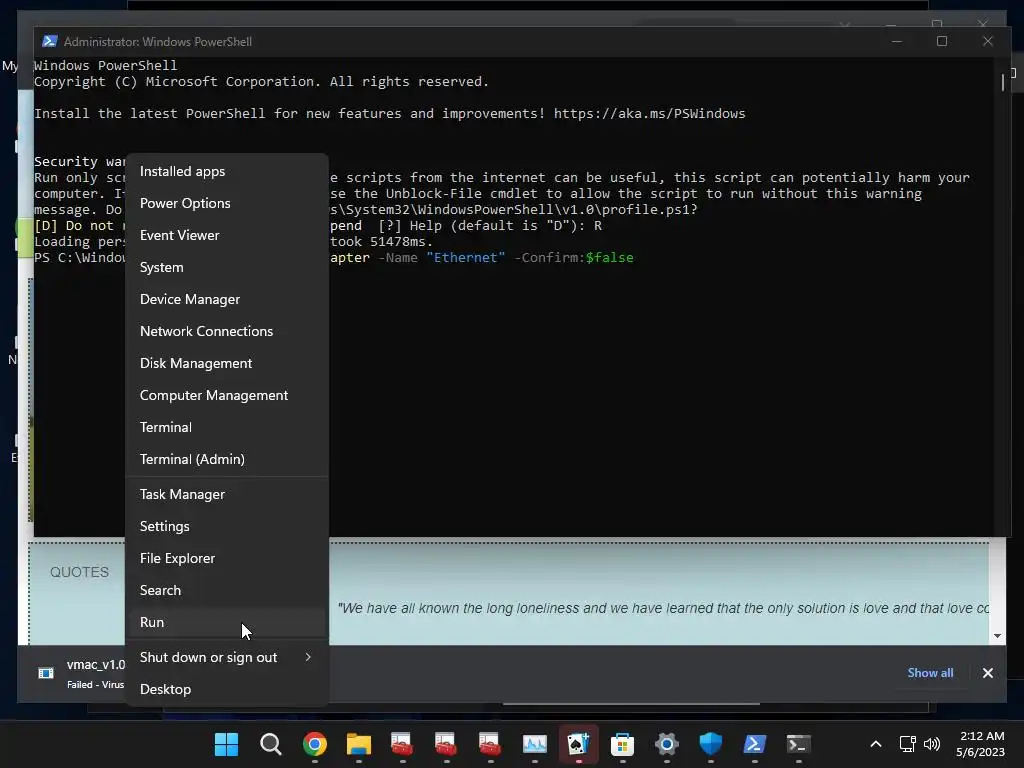The height and width of the screenshot is (768, 1024).
Task: Minimize the PowerShell window
Action: pyautogui.click(x=897, y=41)
